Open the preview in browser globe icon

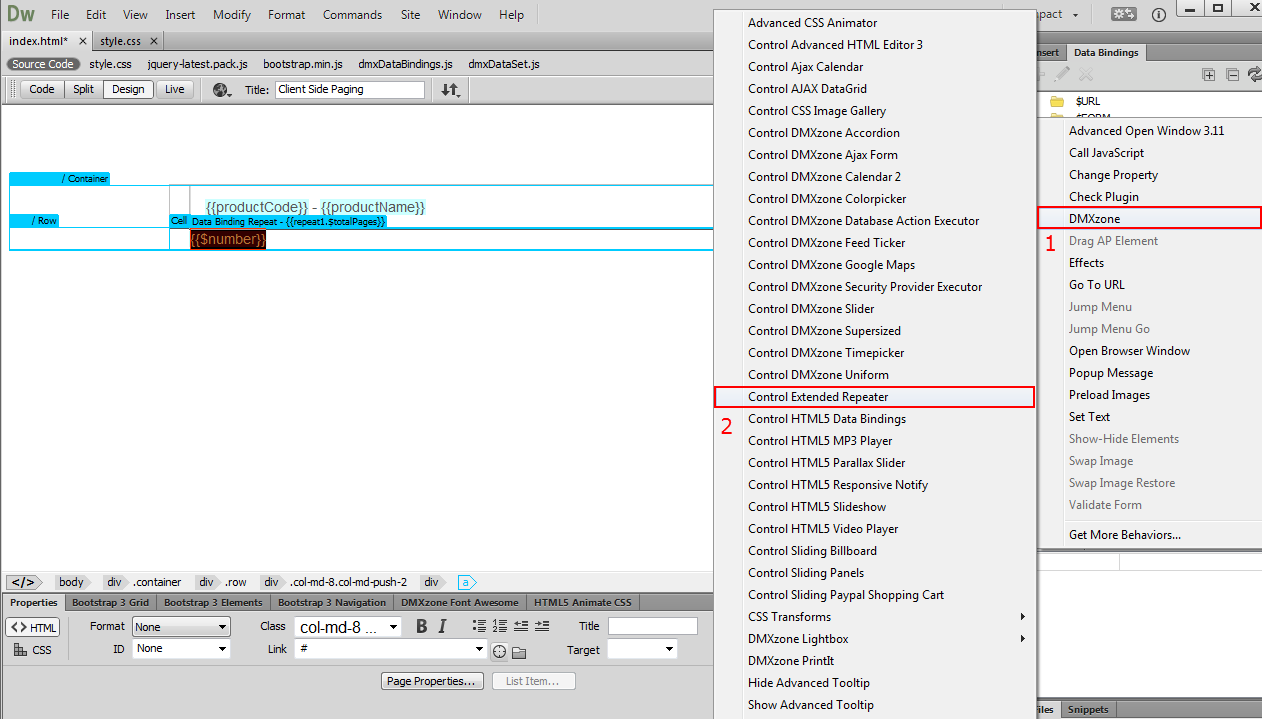pyautogui.click(x=221, y=90)
